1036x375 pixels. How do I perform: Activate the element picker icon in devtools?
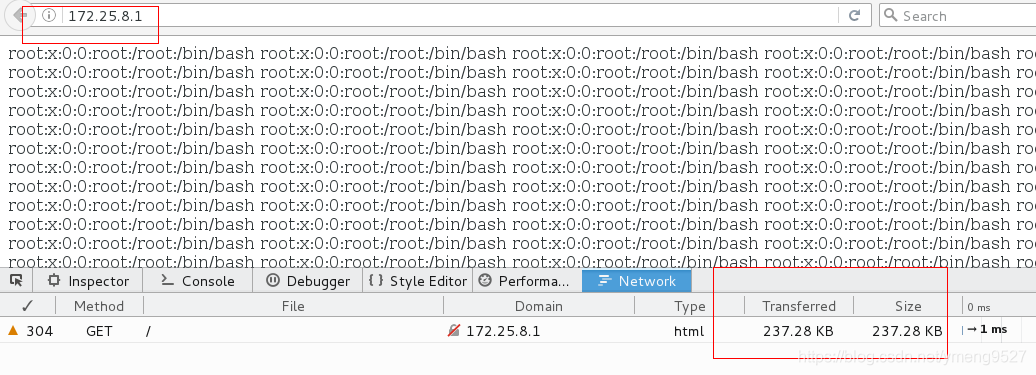coord(16,281)
